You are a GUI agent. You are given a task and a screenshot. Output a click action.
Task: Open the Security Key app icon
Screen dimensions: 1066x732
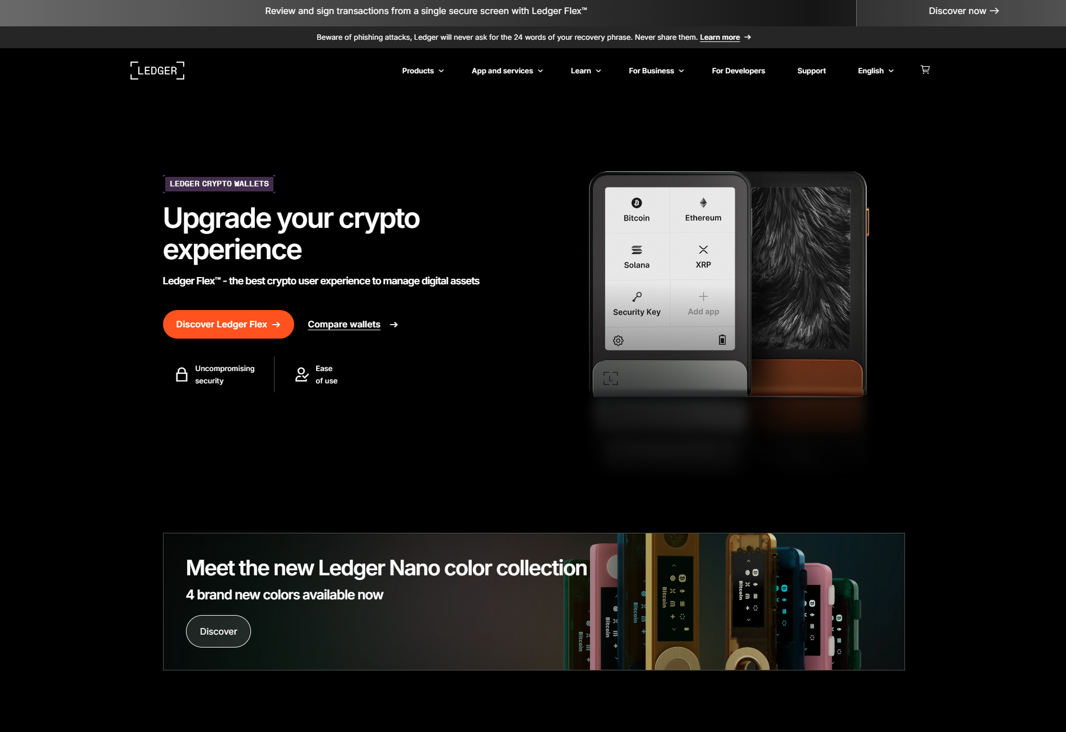click(636, 296)
